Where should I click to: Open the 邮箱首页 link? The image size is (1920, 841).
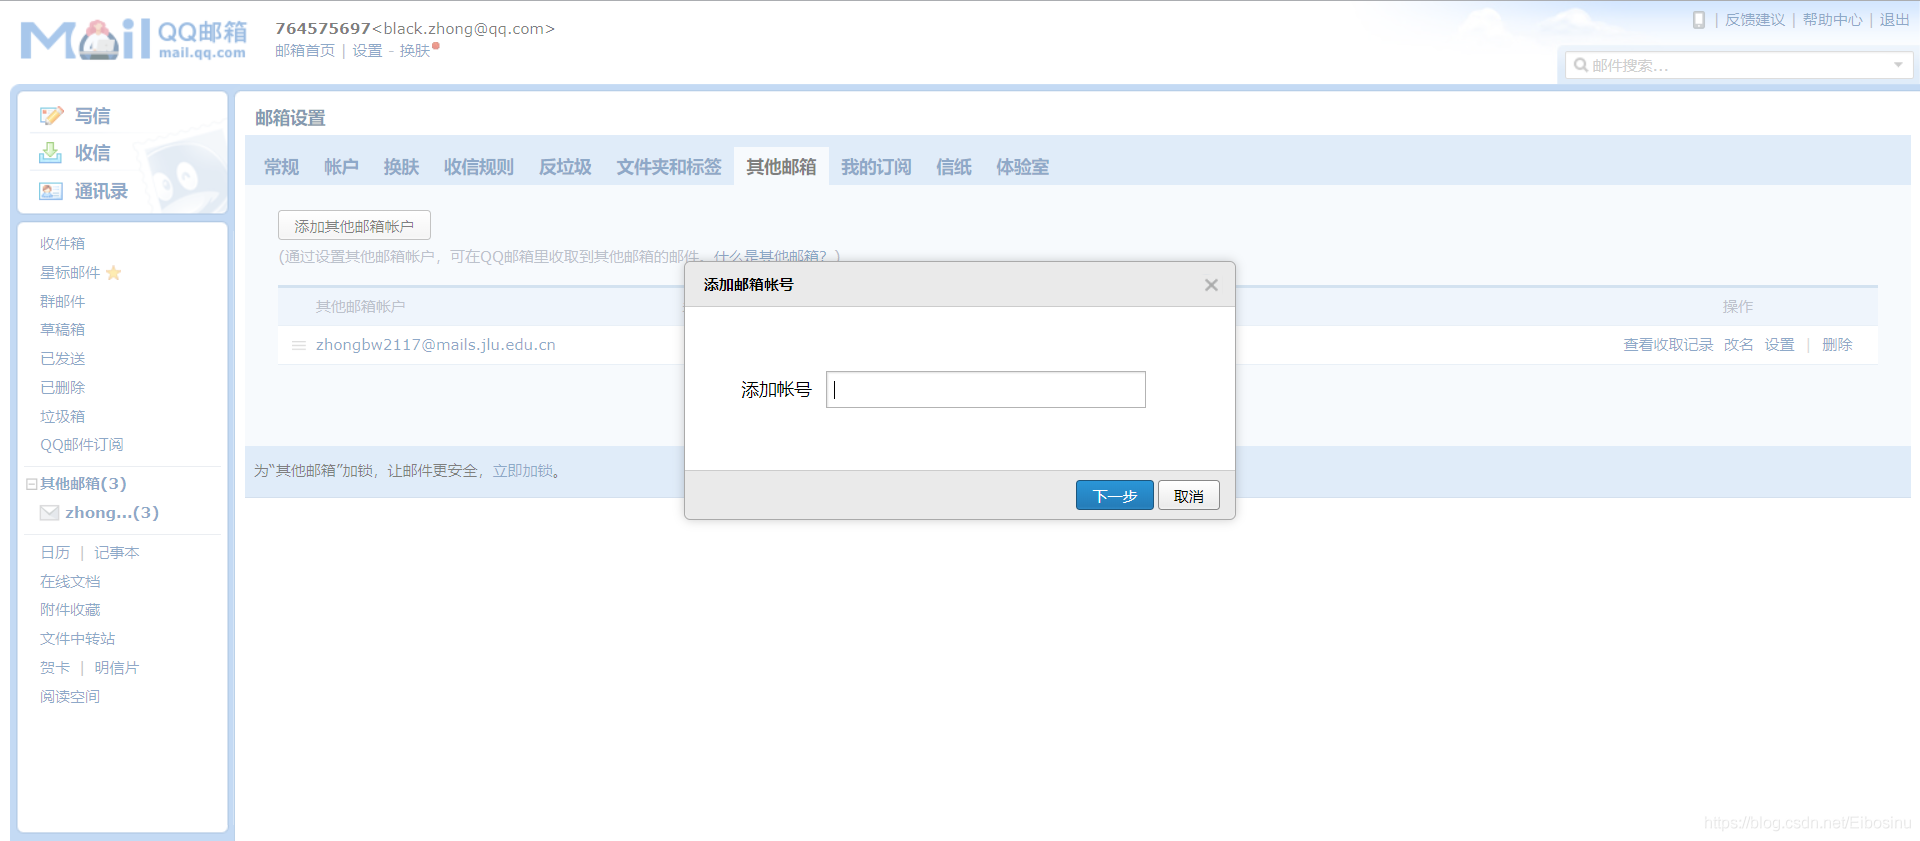pyautogui.click(x=305, y=51)
